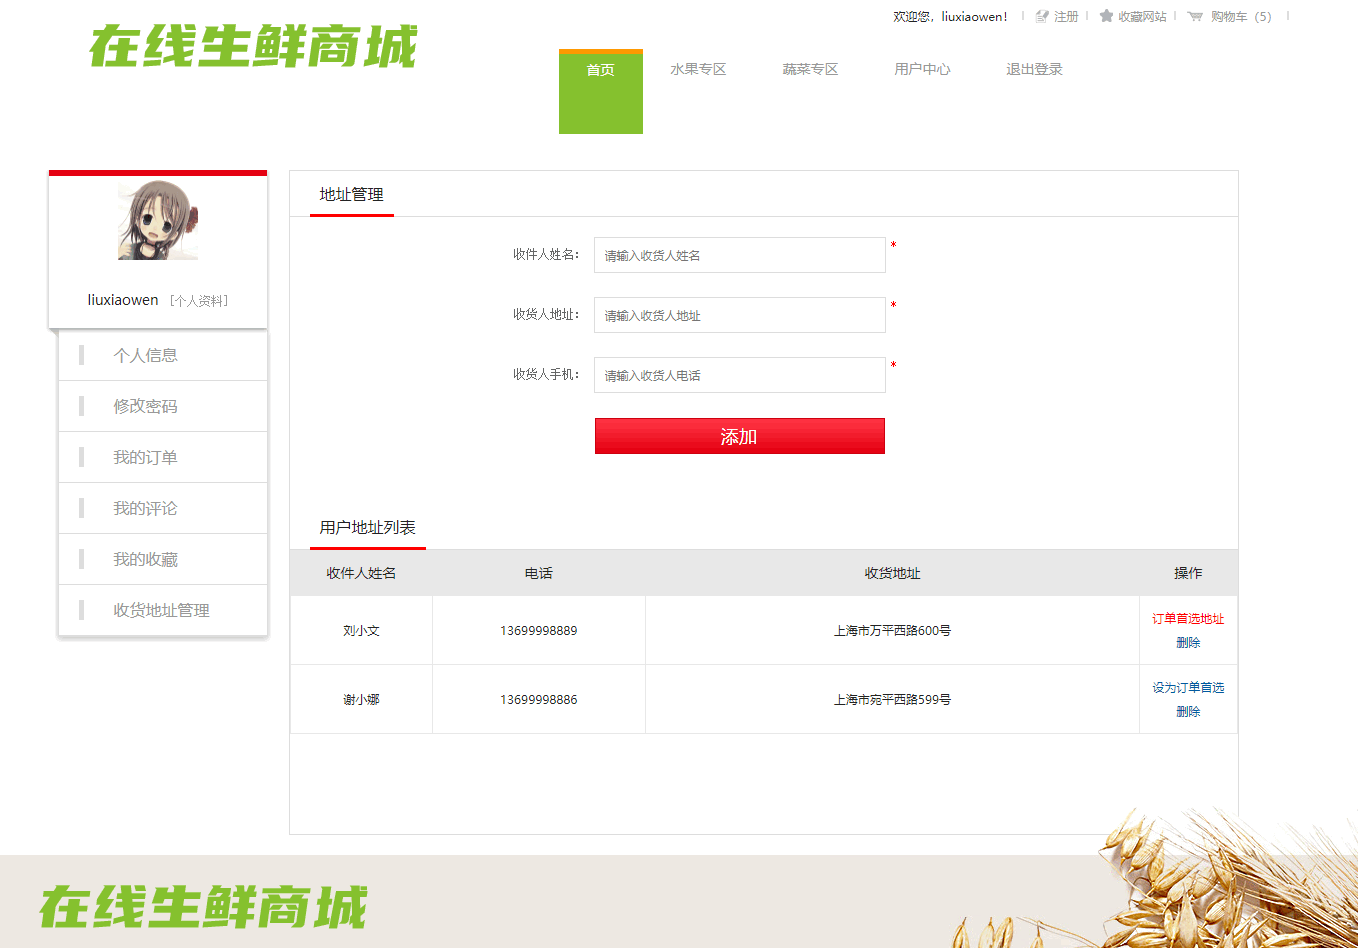
Task: Delete the 谢小娜 address row
Action: [1188, 712]
